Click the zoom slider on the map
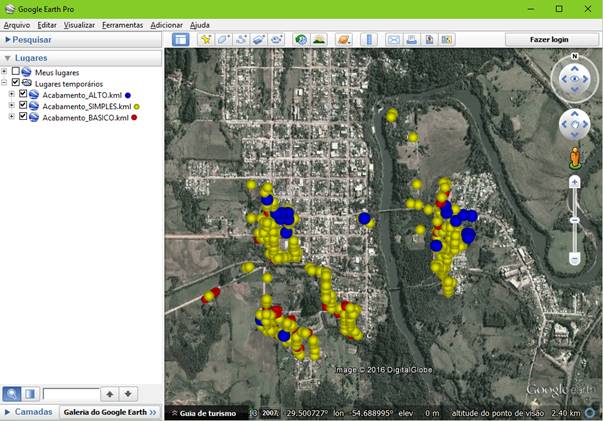The height and width of the screenshot is (421, 603). point(574,220)
